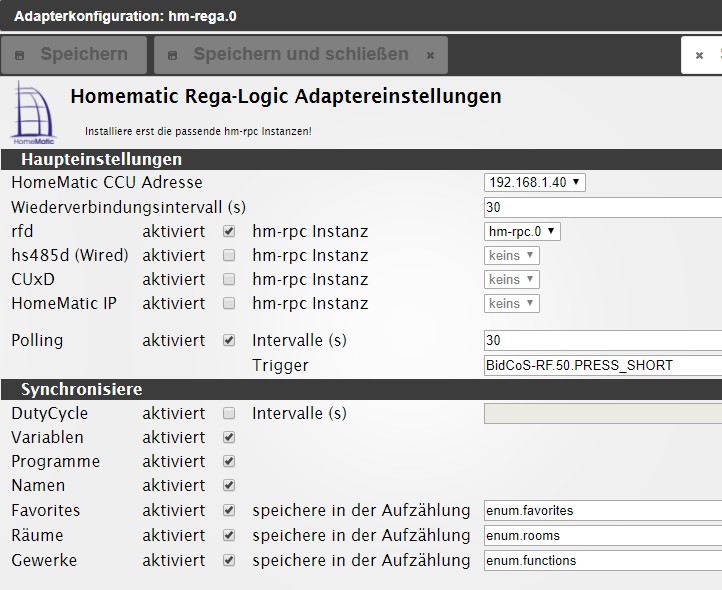Toggle the rfd aktiviert checkbox
Viewport: 722px width, 590px height.
tap(229, 231)
